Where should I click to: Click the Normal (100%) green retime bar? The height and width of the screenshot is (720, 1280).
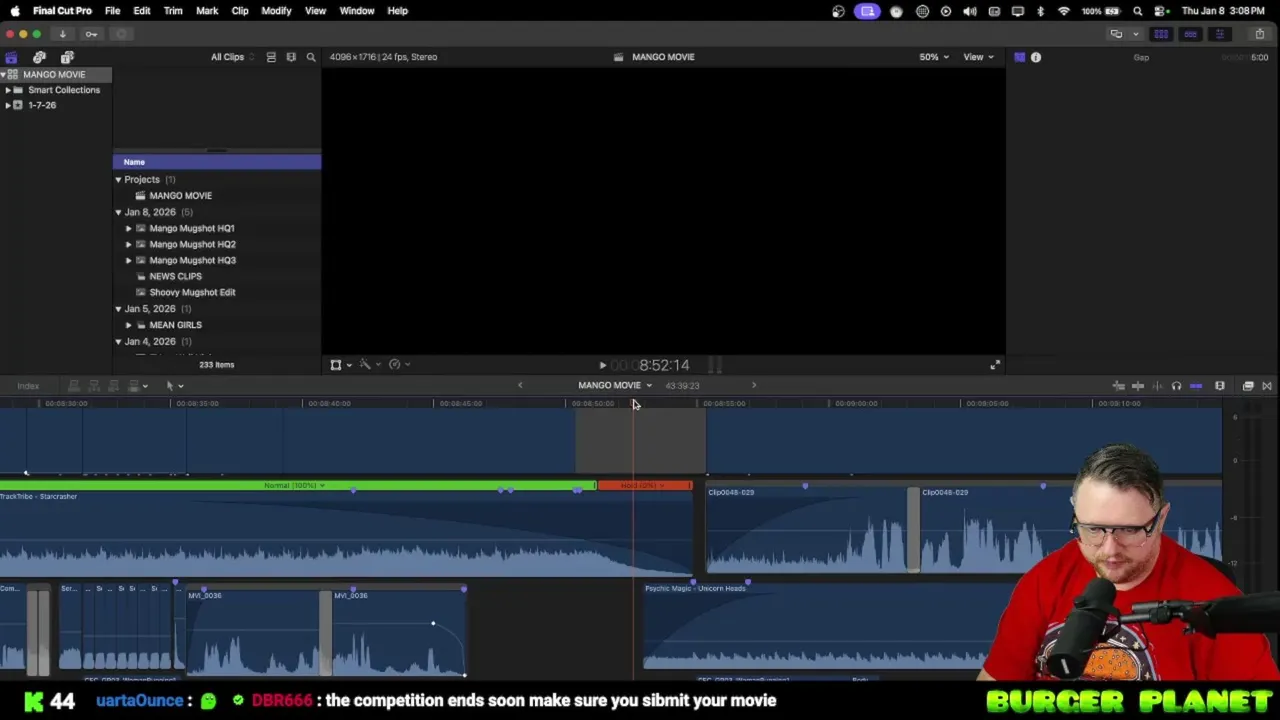pos(298,486)
